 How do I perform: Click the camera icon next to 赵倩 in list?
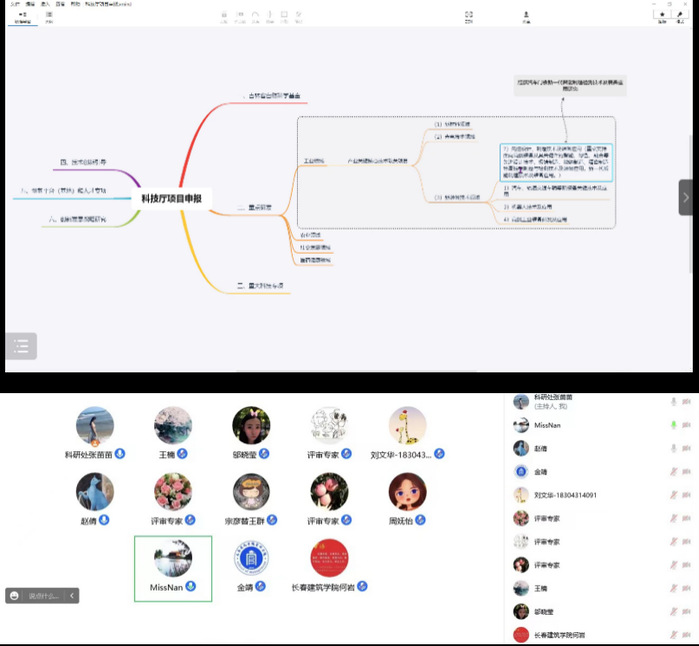point(689,448)
